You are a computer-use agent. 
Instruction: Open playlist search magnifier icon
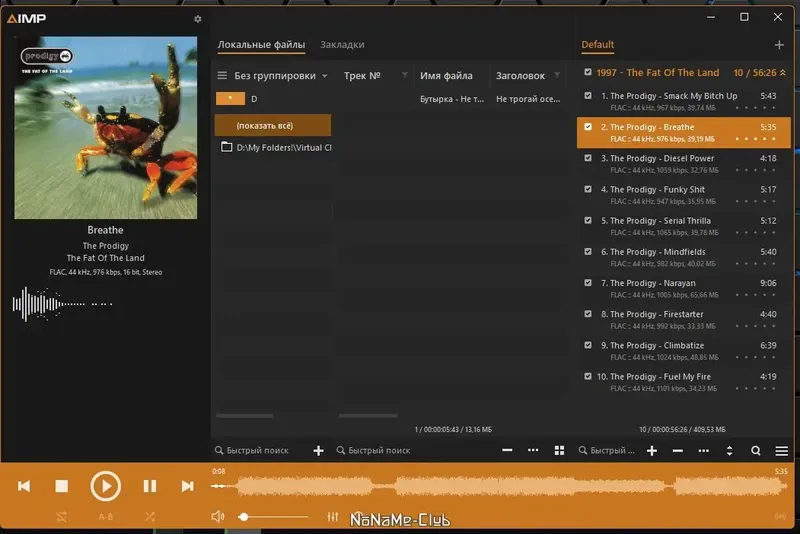coord(756,450)
